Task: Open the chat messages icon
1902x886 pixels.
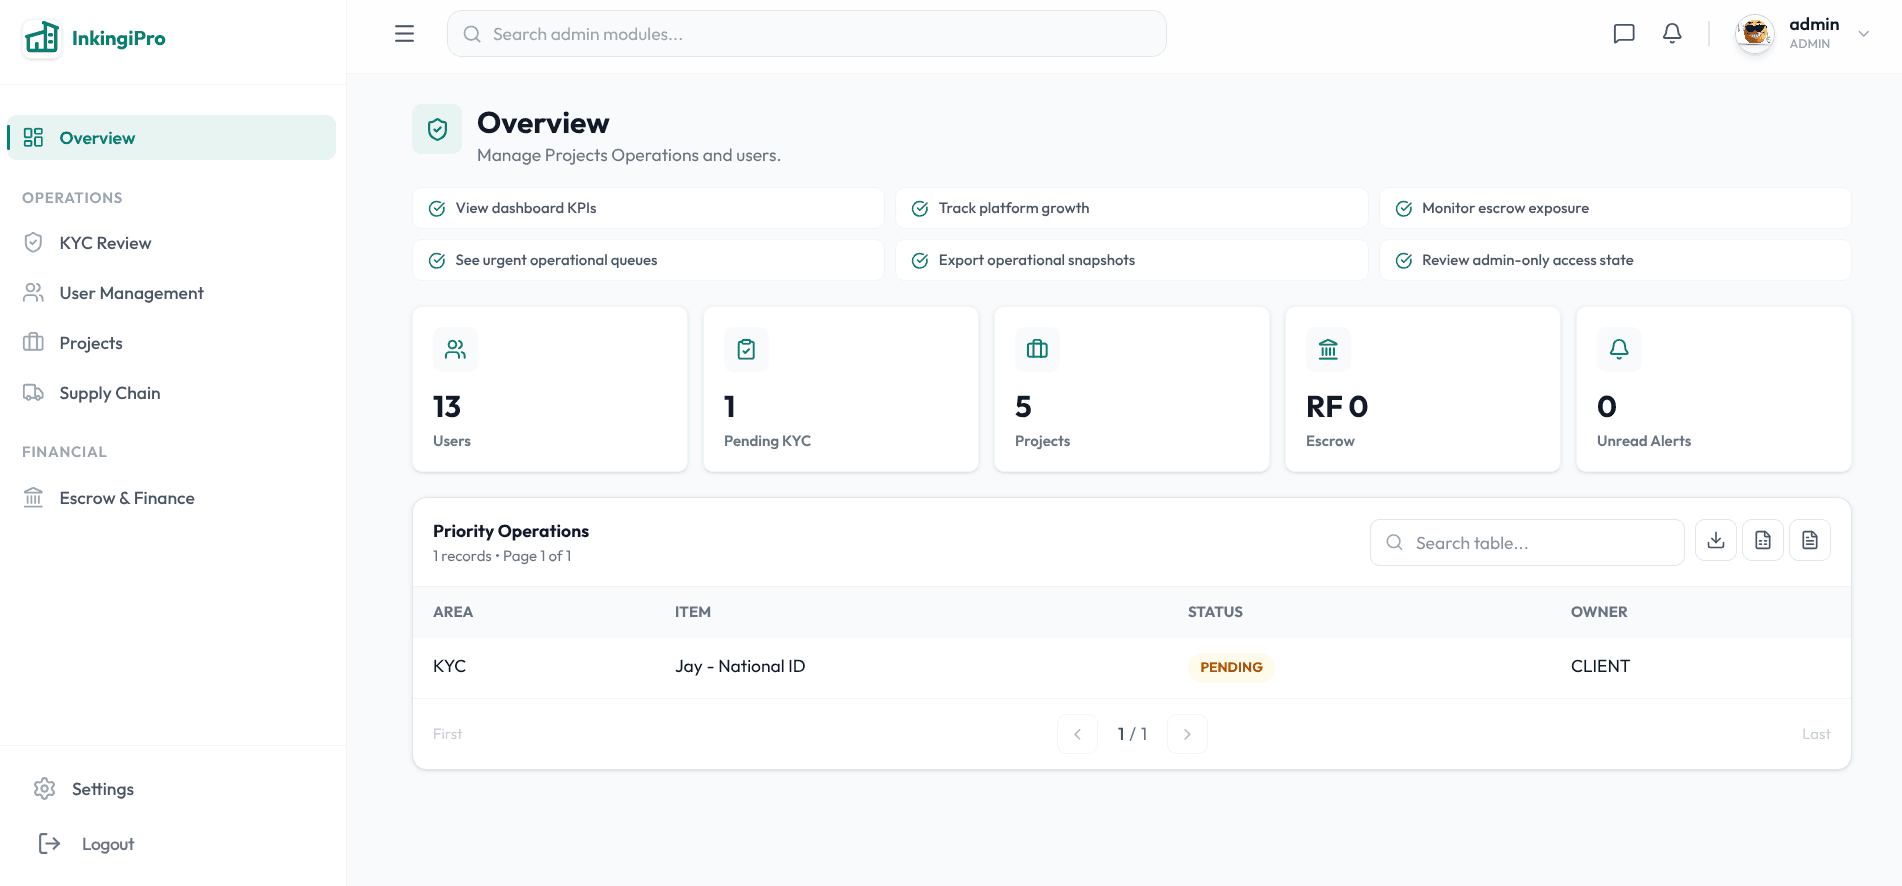Action: 1624,34
